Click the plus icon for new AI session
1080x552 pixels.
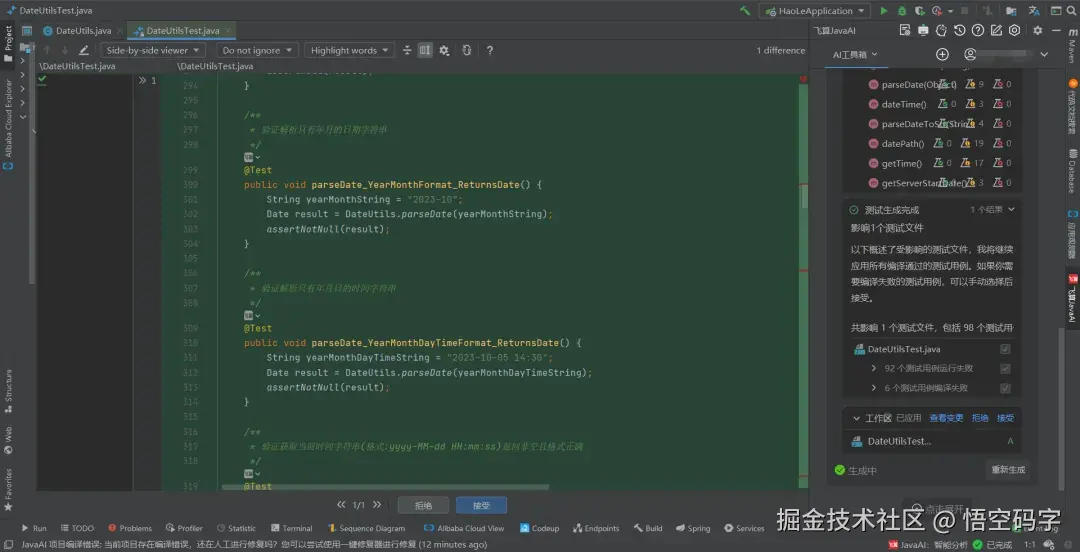942,55
